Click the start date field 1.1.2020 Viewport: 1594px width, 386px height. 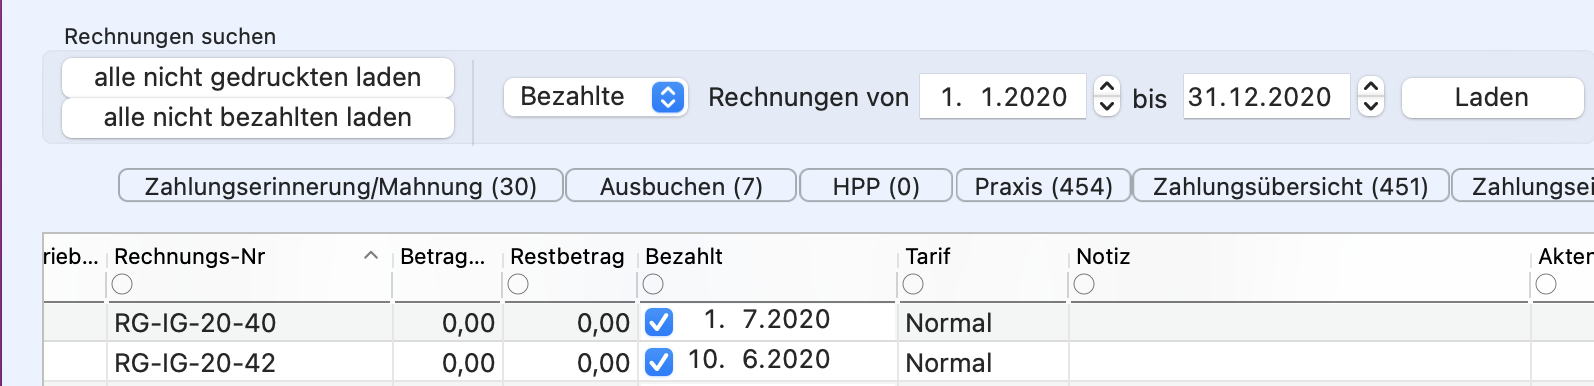click(1003, 97)
